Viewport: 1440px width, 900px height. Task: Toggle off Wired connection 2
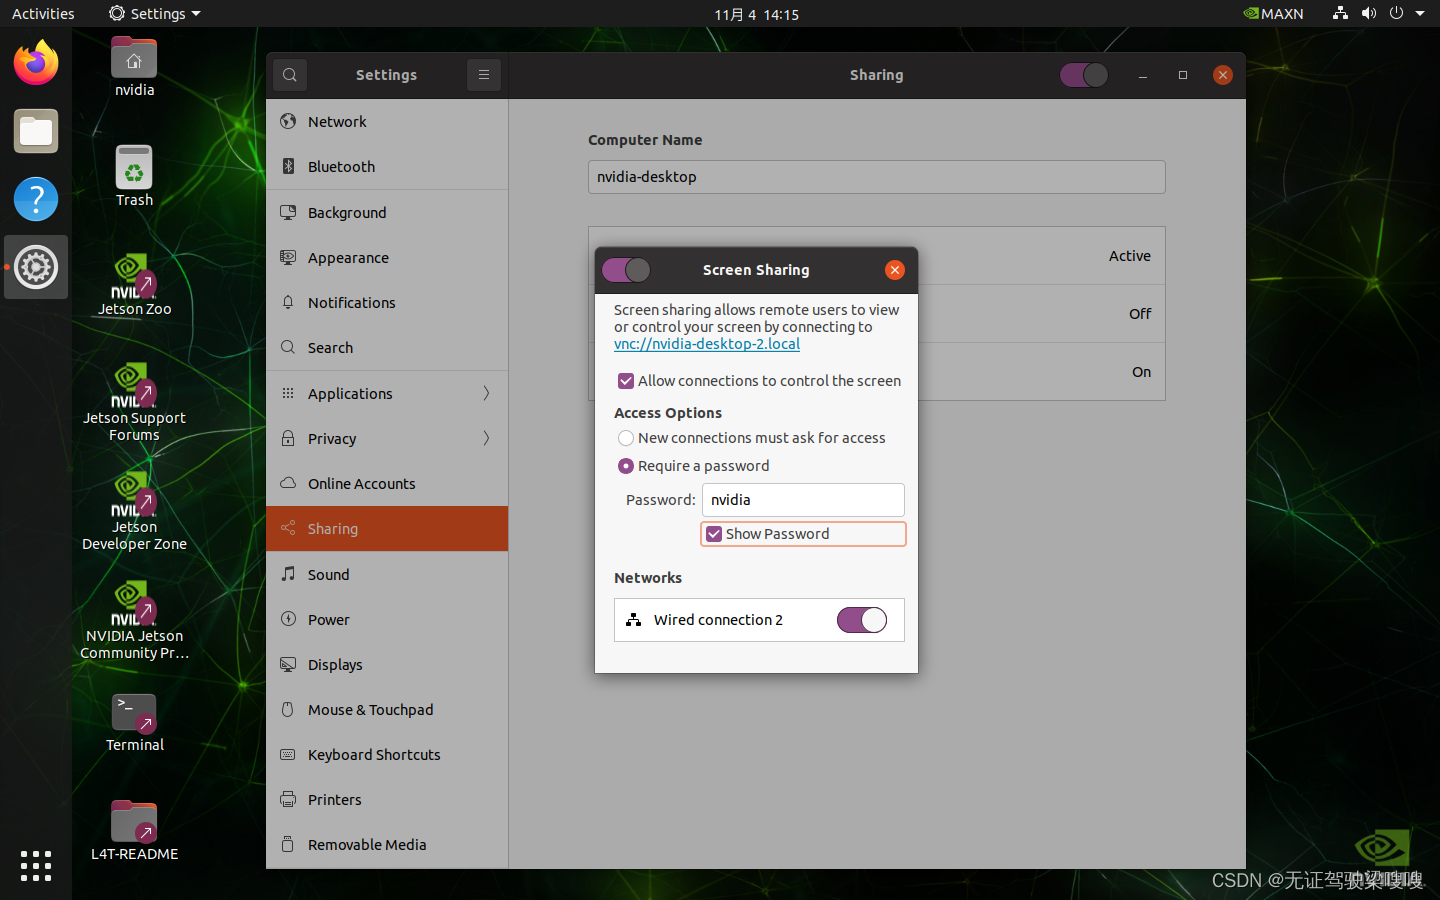click(x=861, y=620)
